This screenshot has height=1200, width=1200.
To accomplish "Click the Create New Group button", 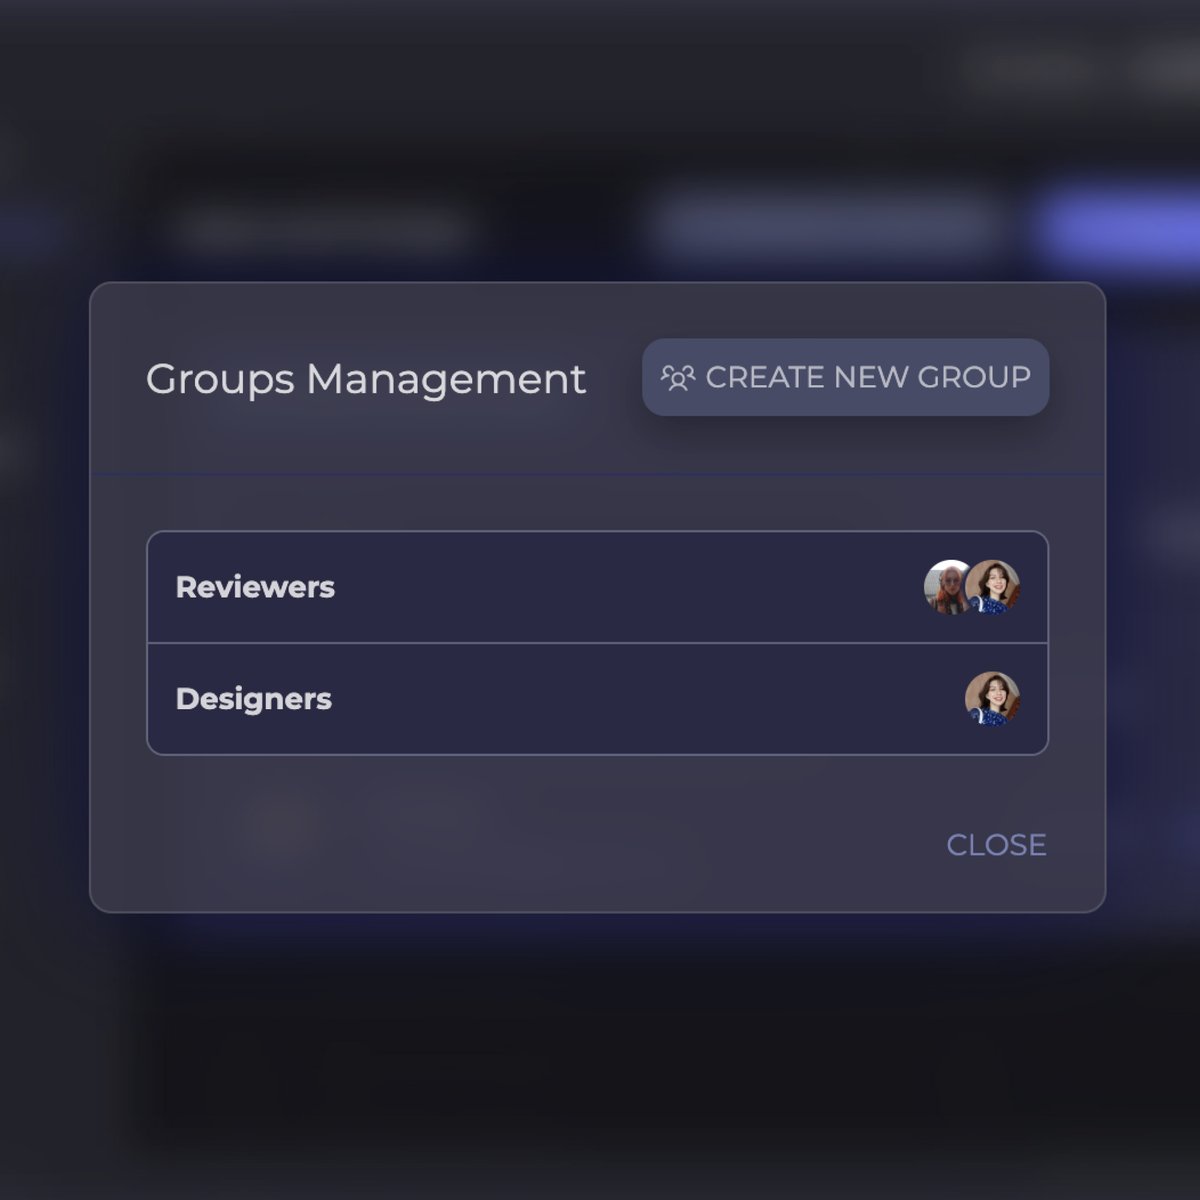I will tap(845, 377).
